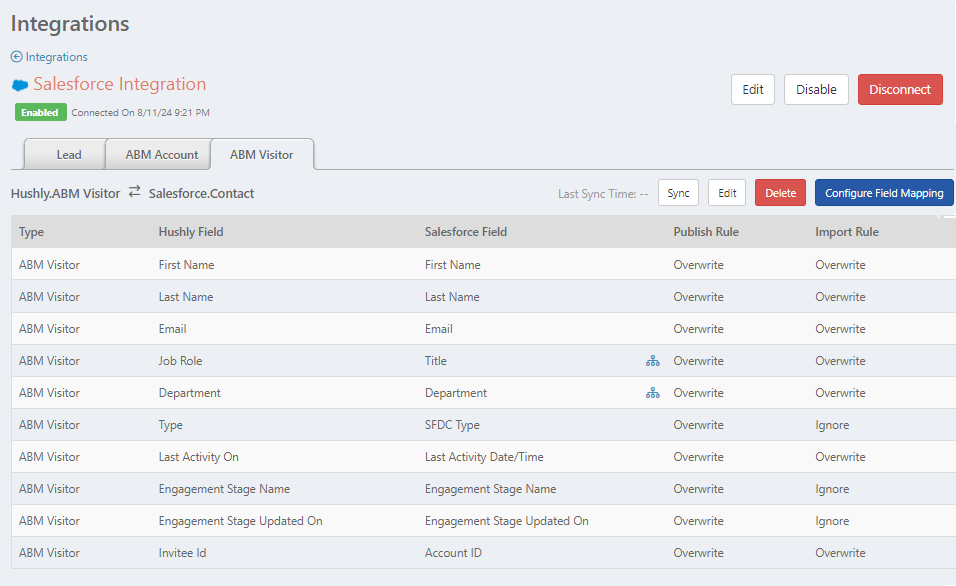Click ABM Visitor type cell in the First Name row
This screenshot has width=956, height=586.
coord(49,265)
